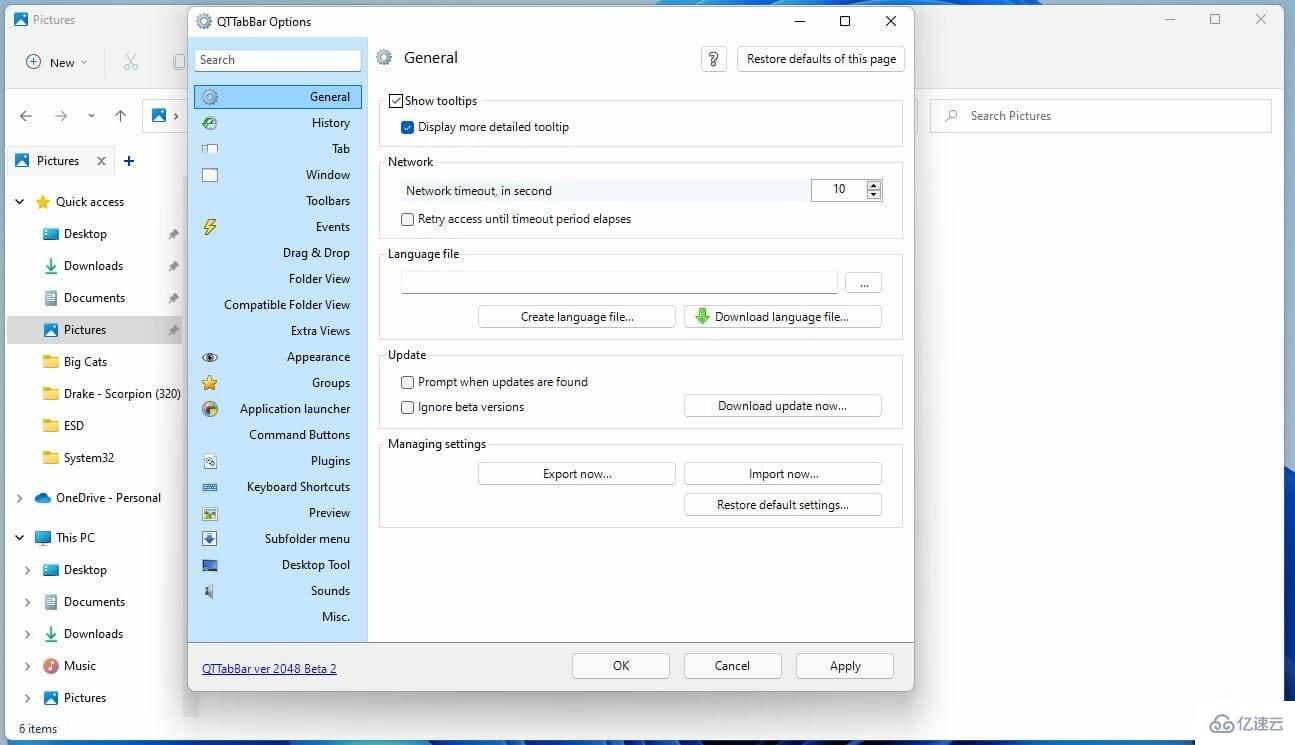This screenshot has height=745, width=1295.
Task: Click the Subfolder menu arrow icon
Action: tap(210, 539)
